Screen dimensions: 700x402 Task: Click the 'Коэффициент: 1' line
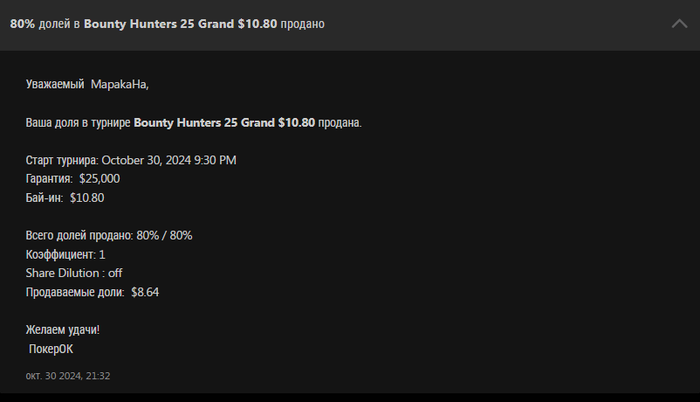(x=65, y=255)
